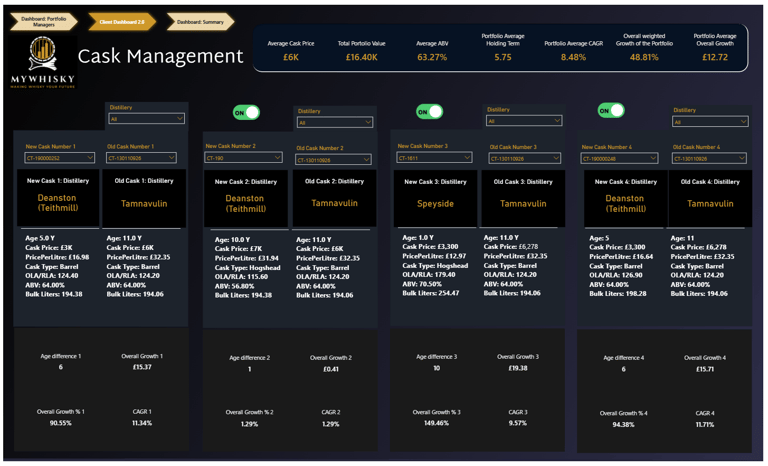Image resolution: width=768 pixels, height=466 pixels.
Task: Click CAGR 3 value 9.57%
Action: 518,423
